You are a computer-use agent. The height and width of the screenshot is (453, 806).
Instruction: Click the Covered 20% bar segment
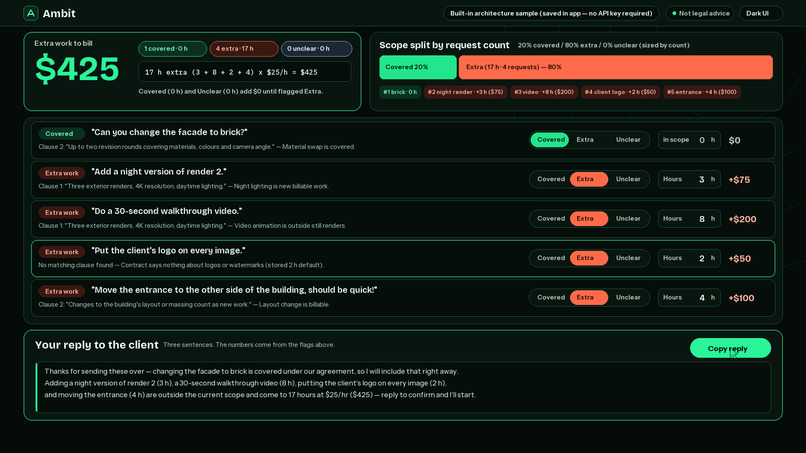click(417, 67)
